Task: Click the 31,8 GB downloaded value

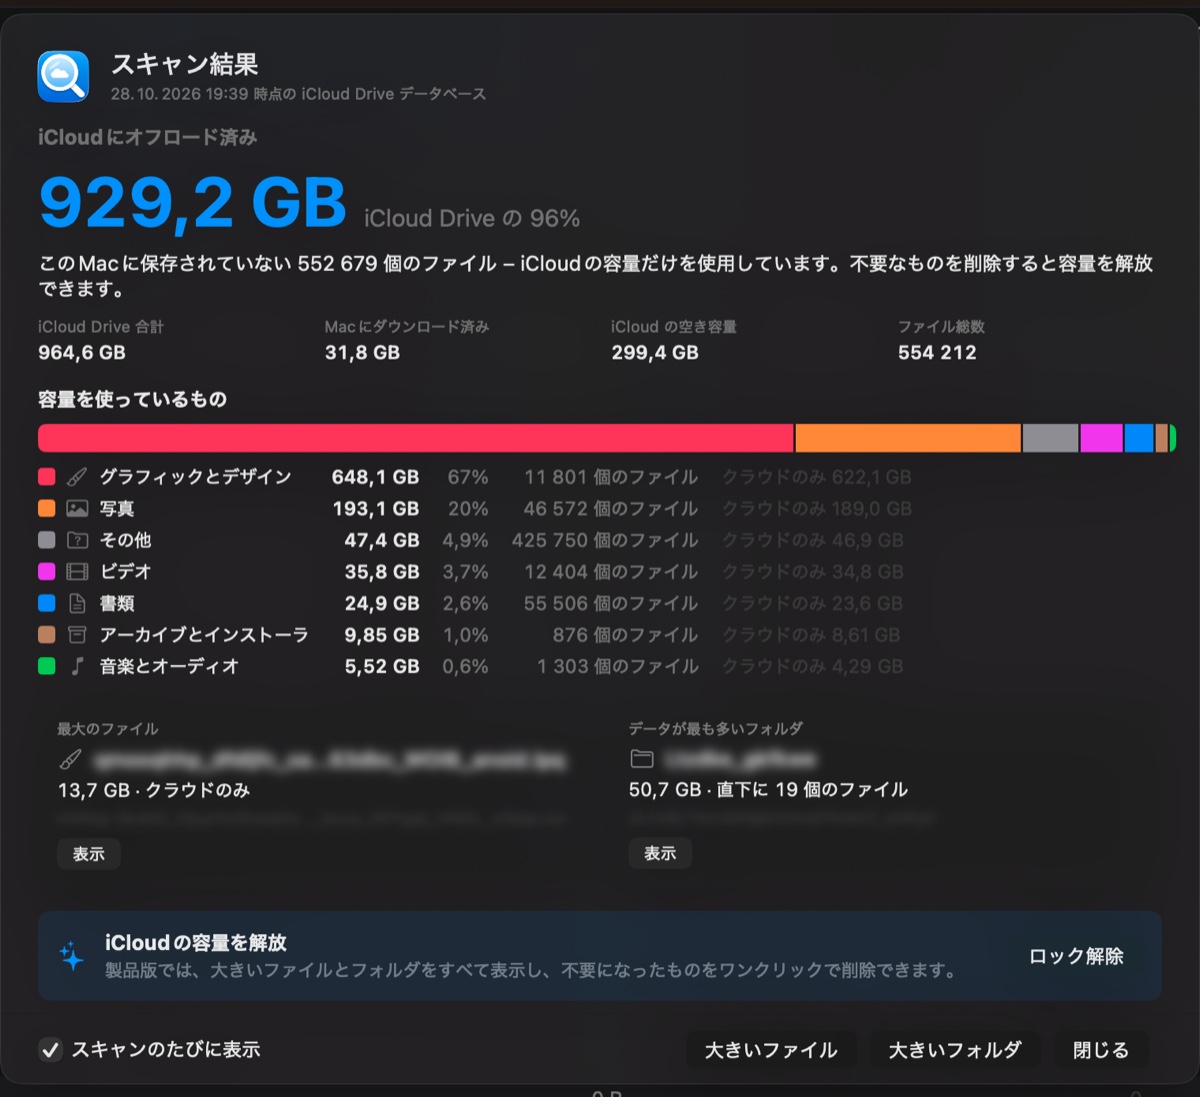Action: [x=362, y=352]
